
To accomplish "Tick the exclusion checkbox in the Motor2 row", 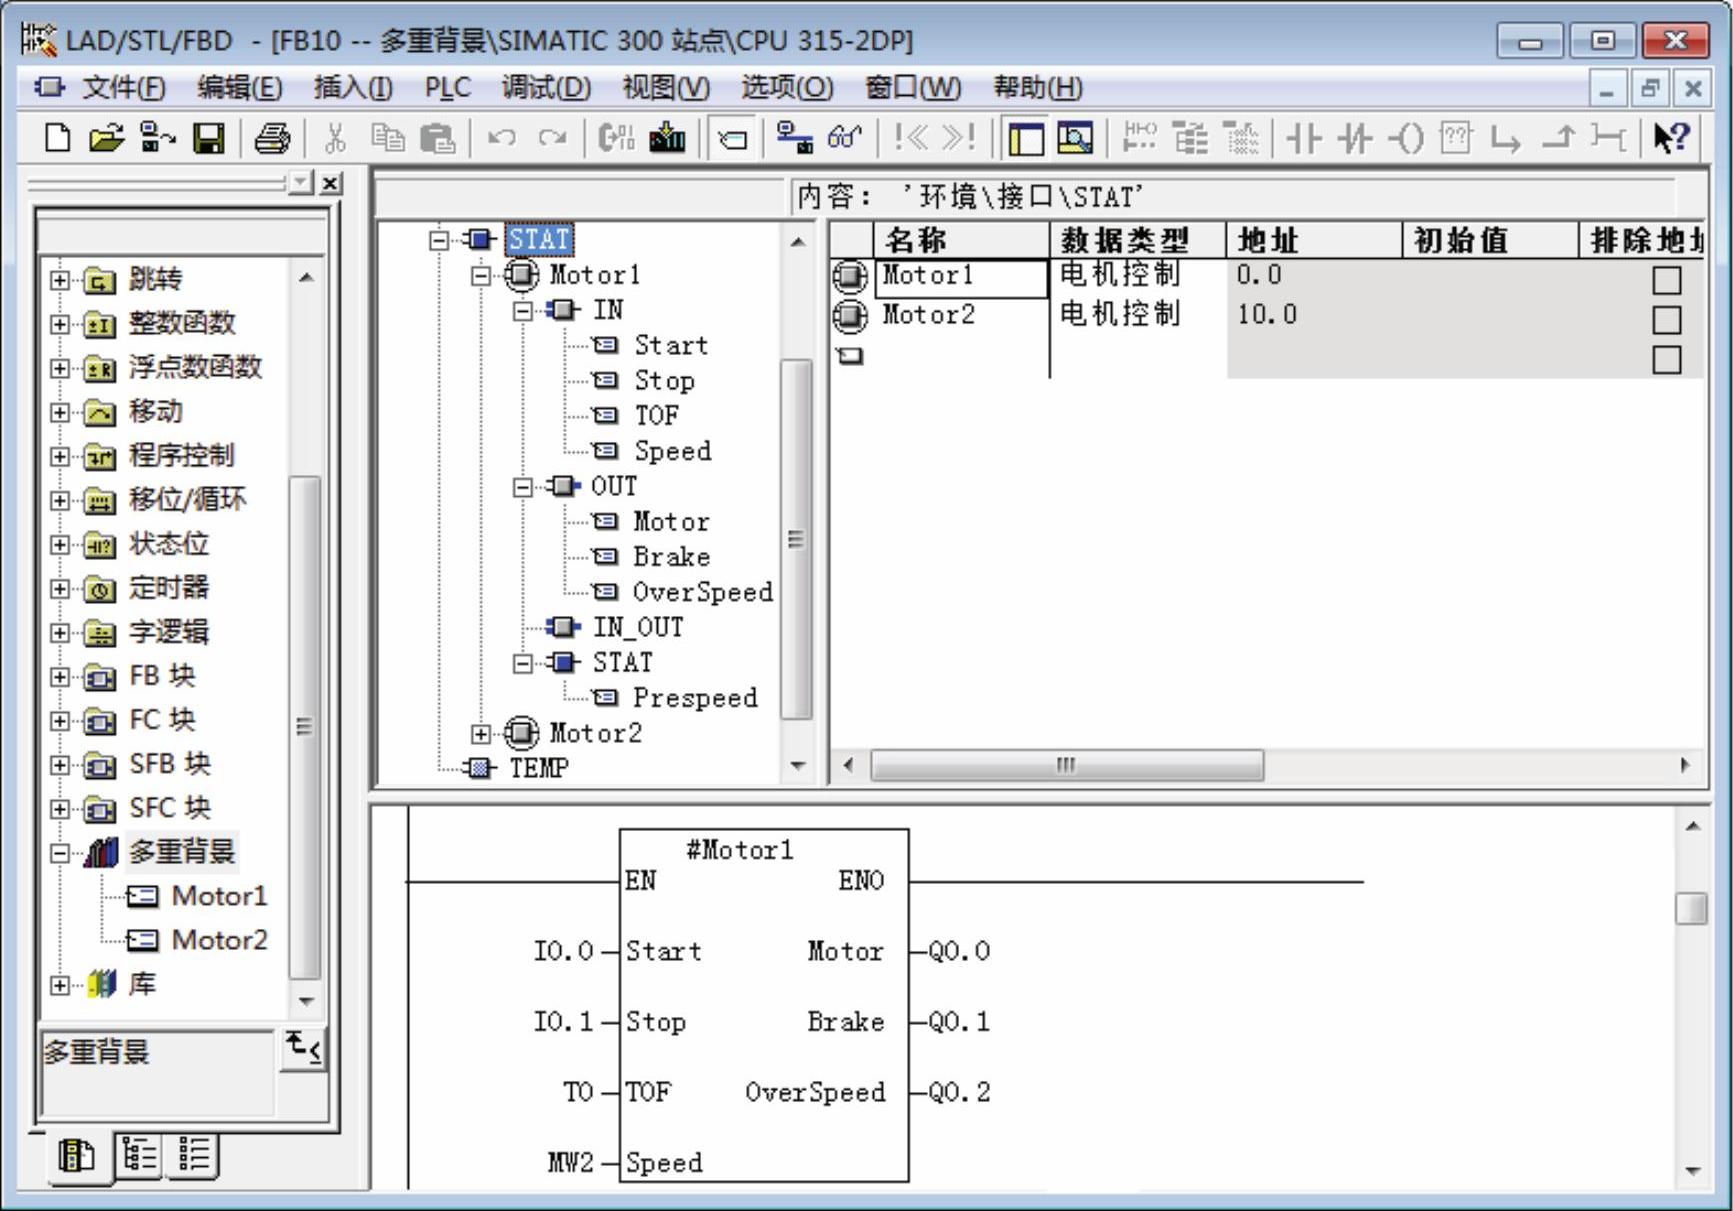I will (x=1666, y=320).
